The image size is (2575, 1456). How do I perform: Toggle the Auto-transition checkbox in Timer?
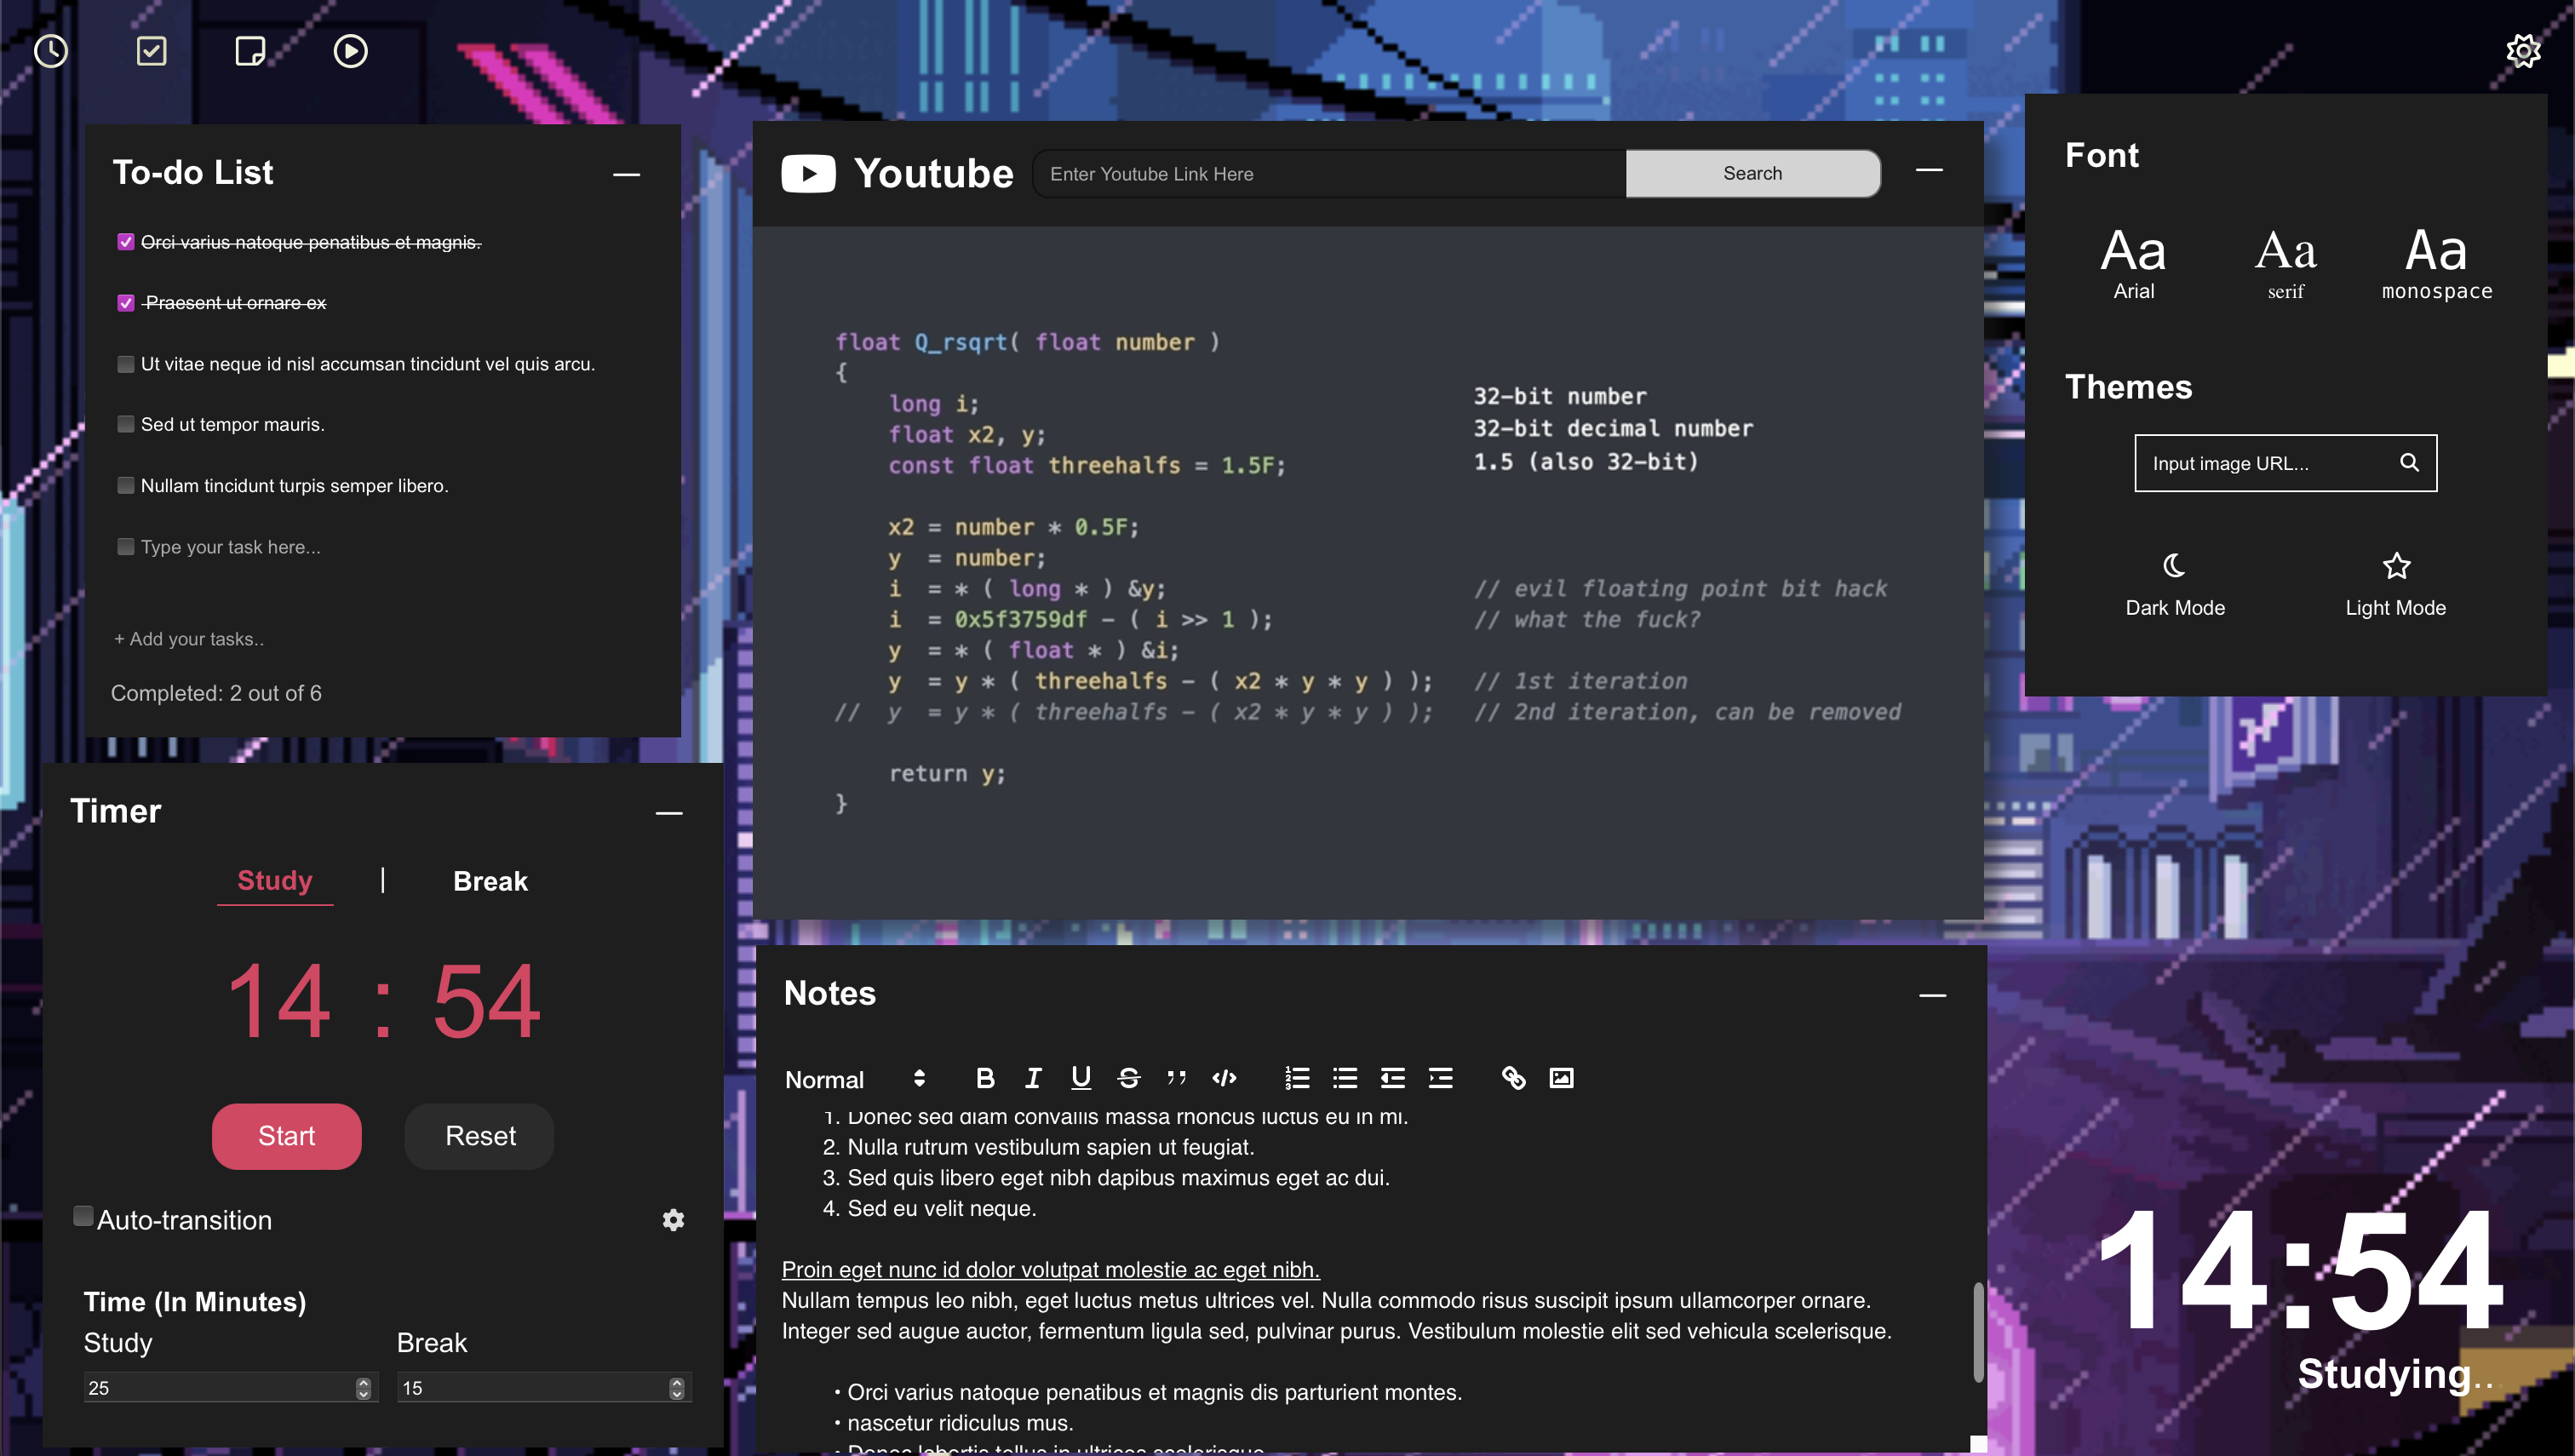[85, 1218]
